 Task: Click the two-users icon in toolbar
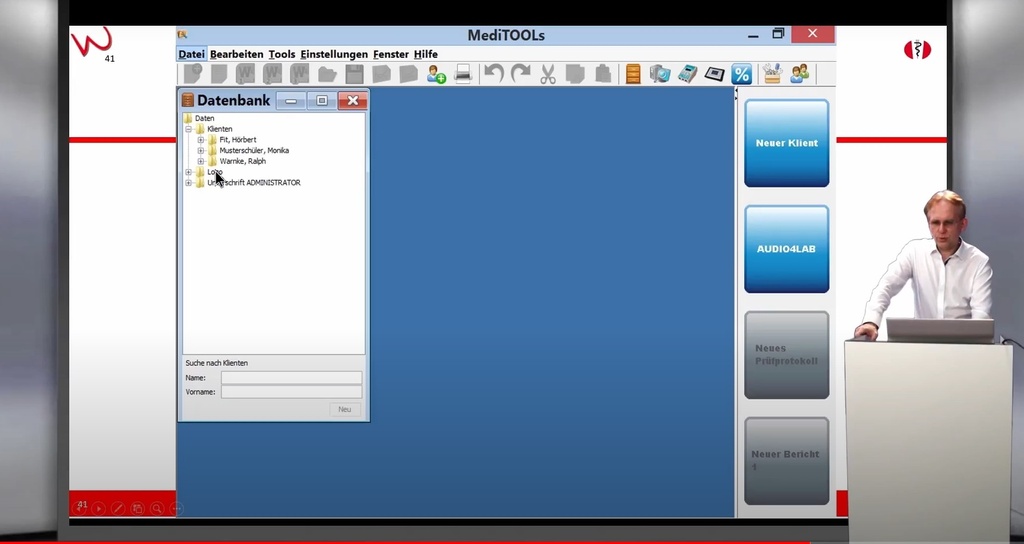click(x=799, y=74)
